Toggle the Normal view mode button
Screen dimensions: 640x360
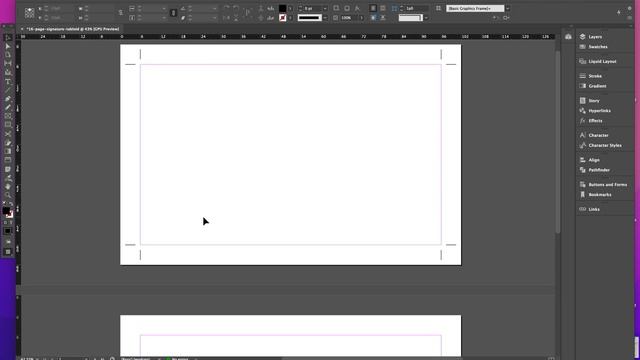point(8,252)
